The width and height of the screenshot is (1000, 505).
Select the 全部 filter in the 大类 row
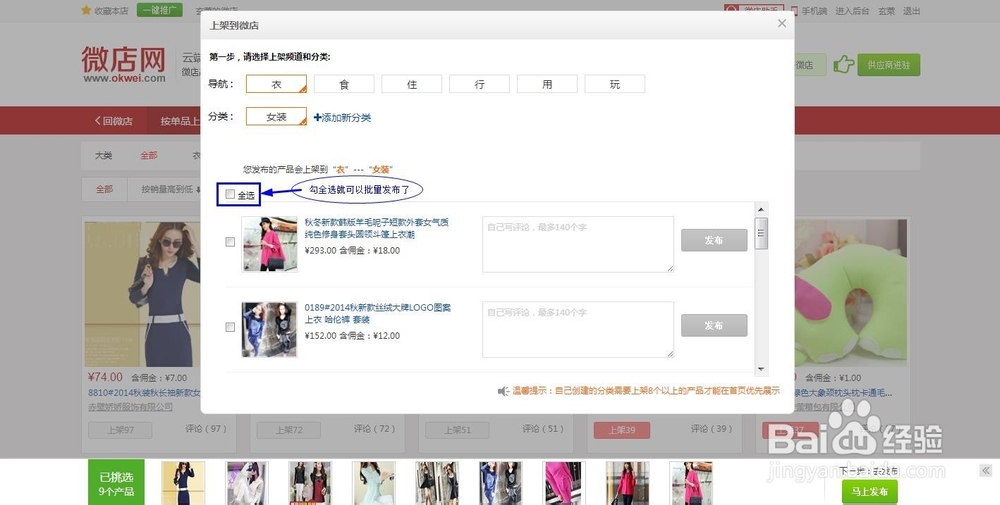coord(149,156)
